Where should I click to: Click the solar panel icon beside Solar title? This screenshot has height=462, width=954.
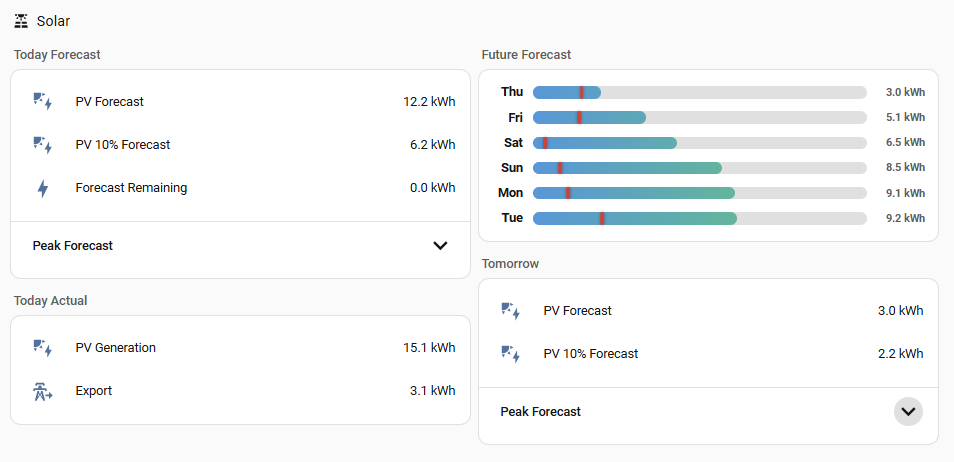pyautogui.click(x=21, y=21)
